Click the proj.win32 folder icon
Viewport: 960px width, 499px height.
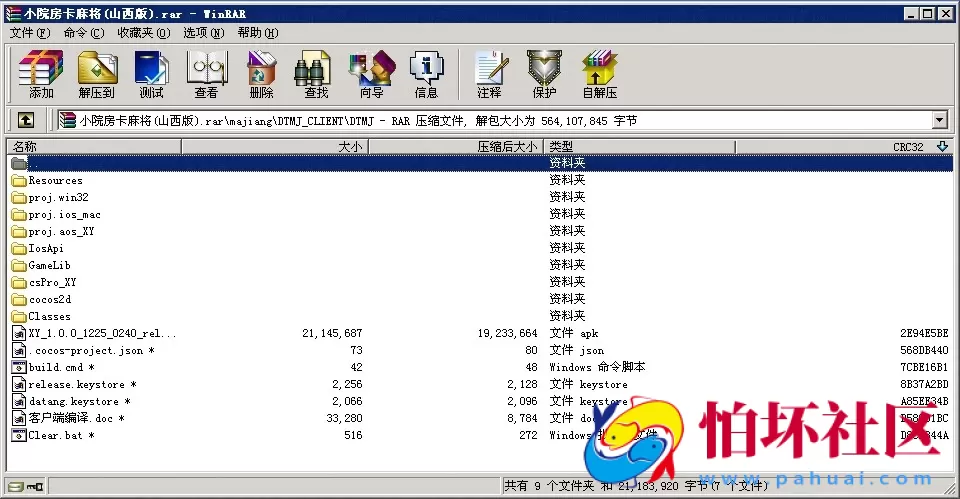click(19, 198)
